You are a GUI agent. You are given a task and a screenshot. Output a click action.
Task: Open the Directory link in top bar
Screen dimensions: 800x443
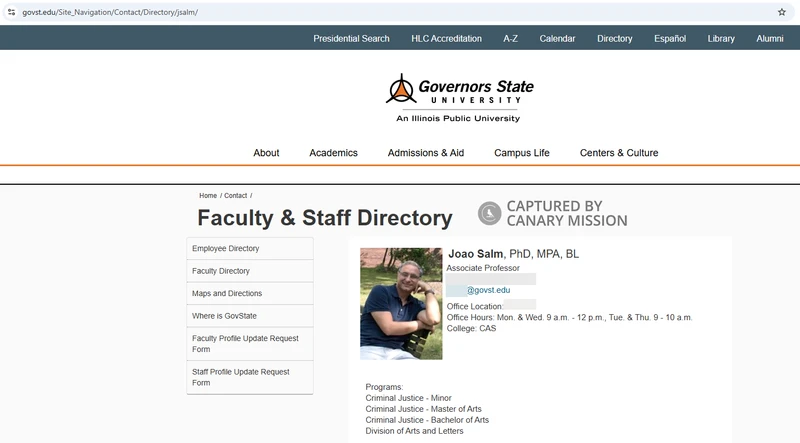click(614, 39)
